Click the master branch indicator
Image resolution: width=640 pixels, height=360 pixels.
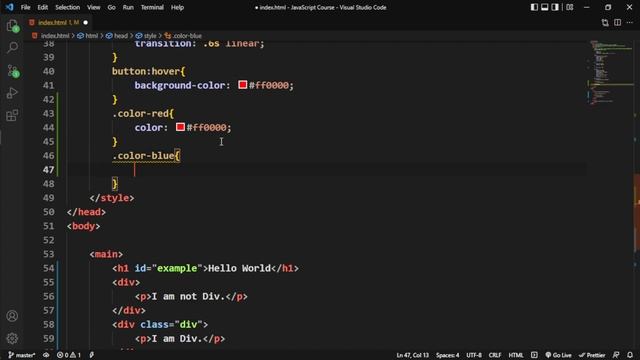tap(22, 355)
